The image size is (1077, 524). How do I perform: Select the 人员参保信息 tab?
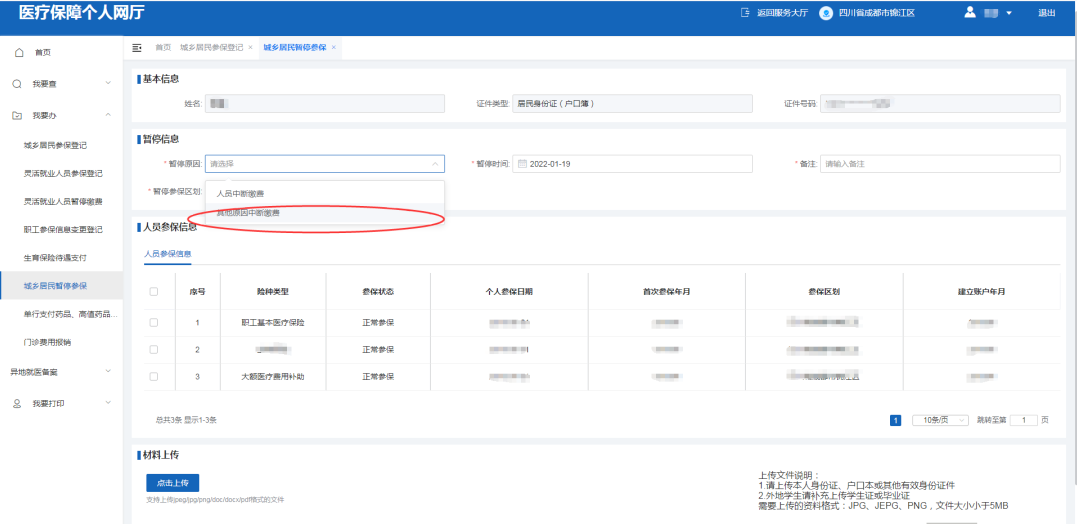pos(168,253)
